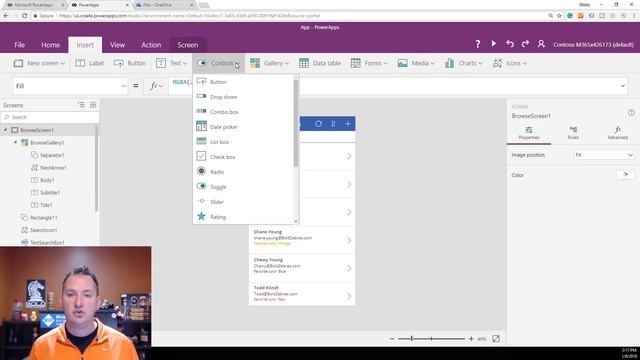Image resolution: width=640 pixels, height=360 pixels.
Task: Redo the last action
Action: (525, 43)
